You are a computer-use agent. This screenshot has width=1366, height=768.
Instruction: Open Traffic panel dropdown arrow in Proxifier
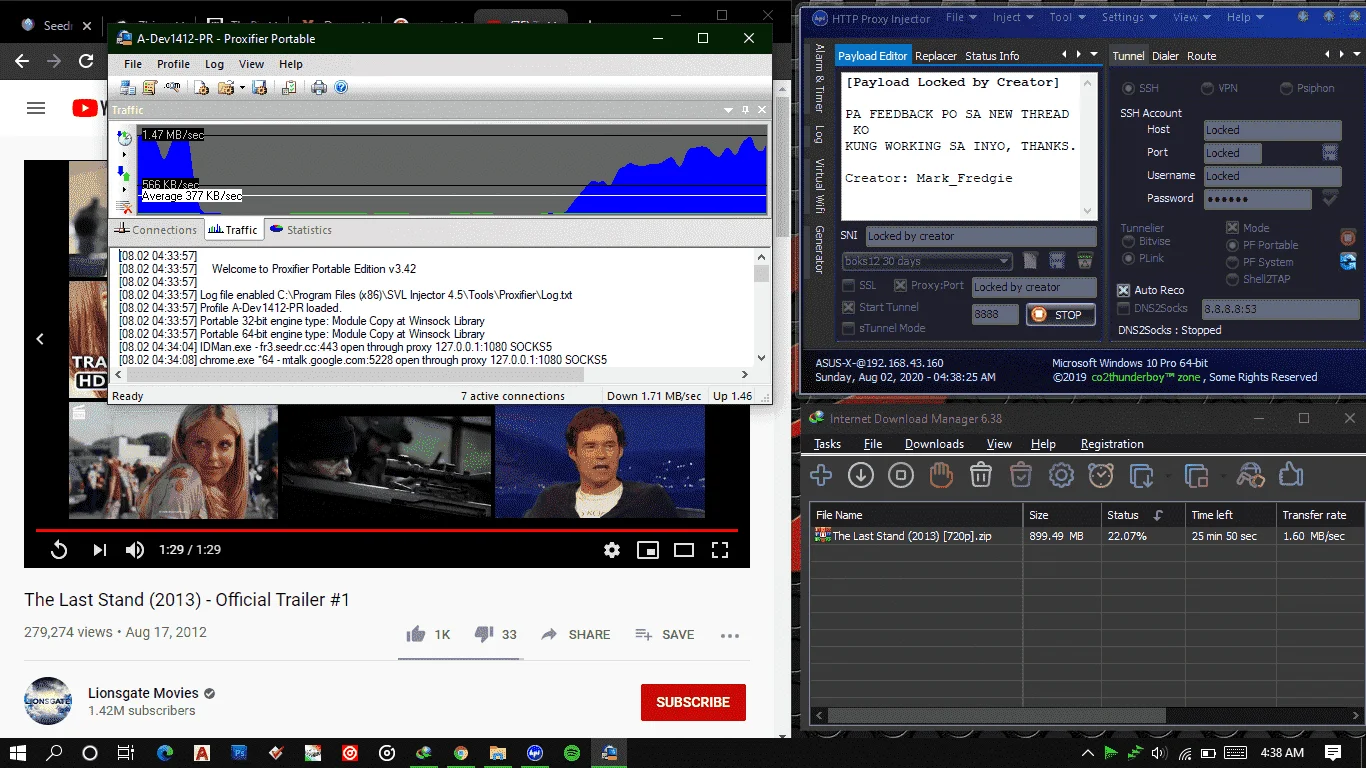click(x=727, y=110)
